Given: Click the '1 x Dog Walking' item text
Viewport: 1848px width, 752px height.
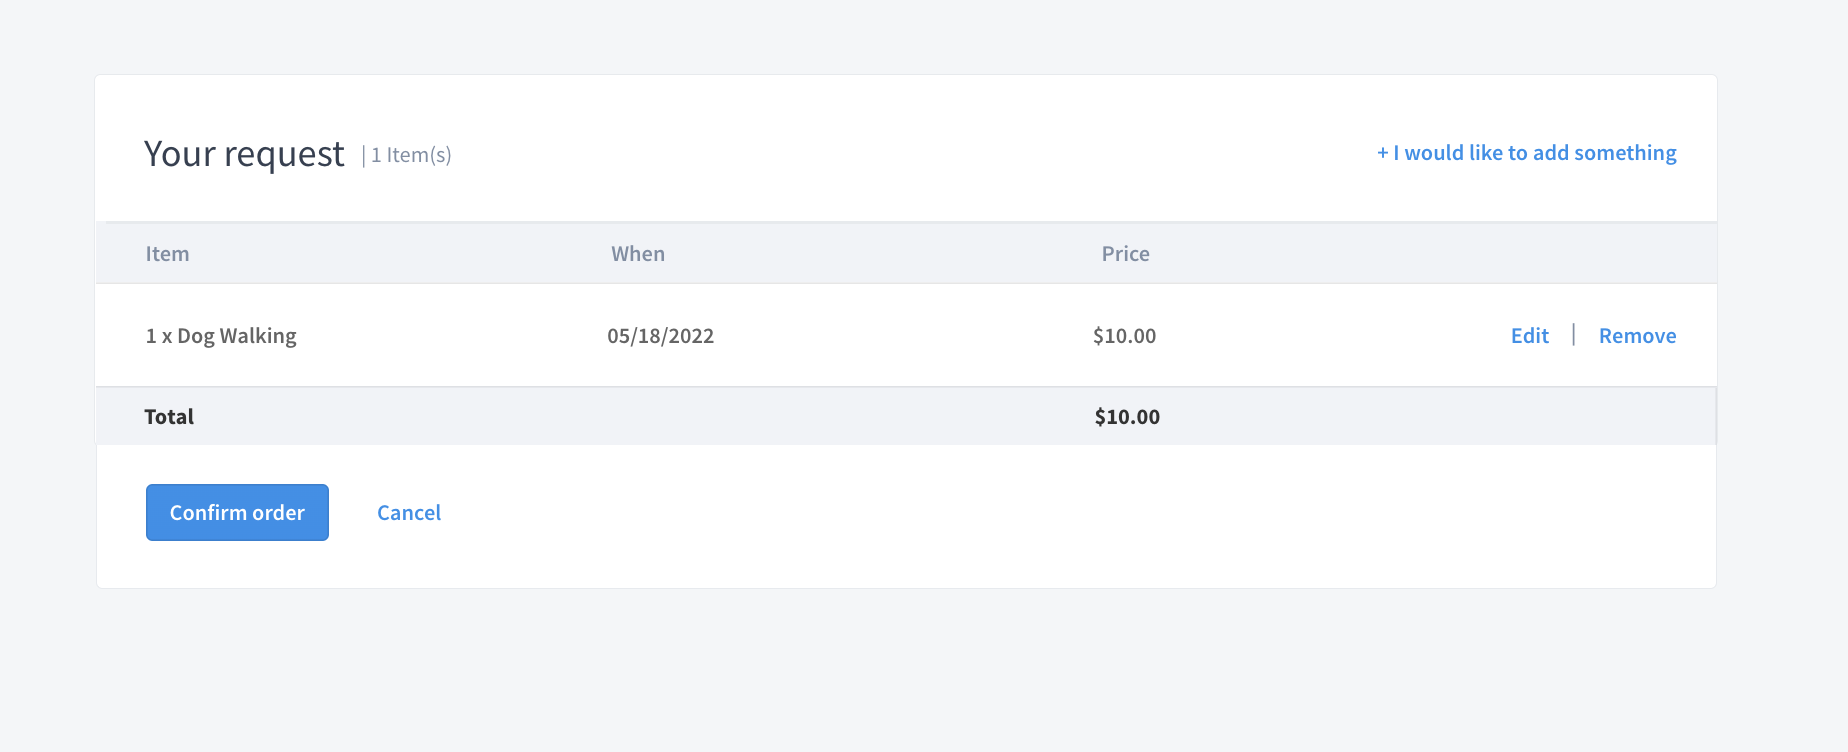Looking at the screenshot, I should click(221, 336).
